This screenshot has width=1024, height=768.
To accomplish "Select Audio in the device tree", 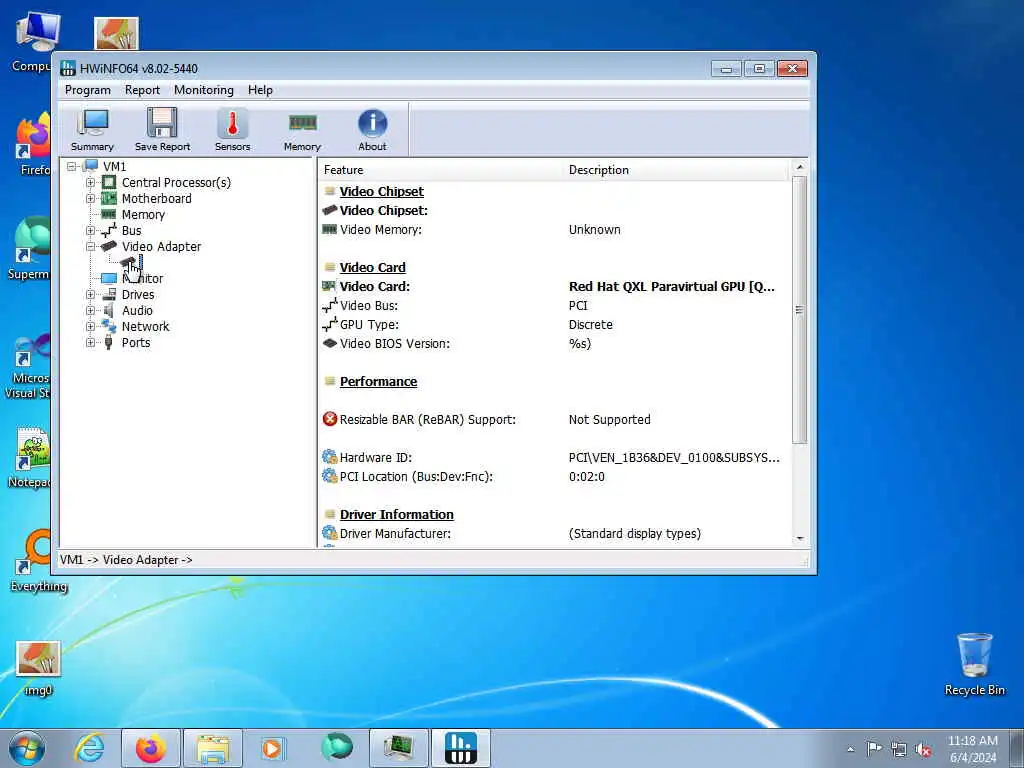I will click(137, 311).
